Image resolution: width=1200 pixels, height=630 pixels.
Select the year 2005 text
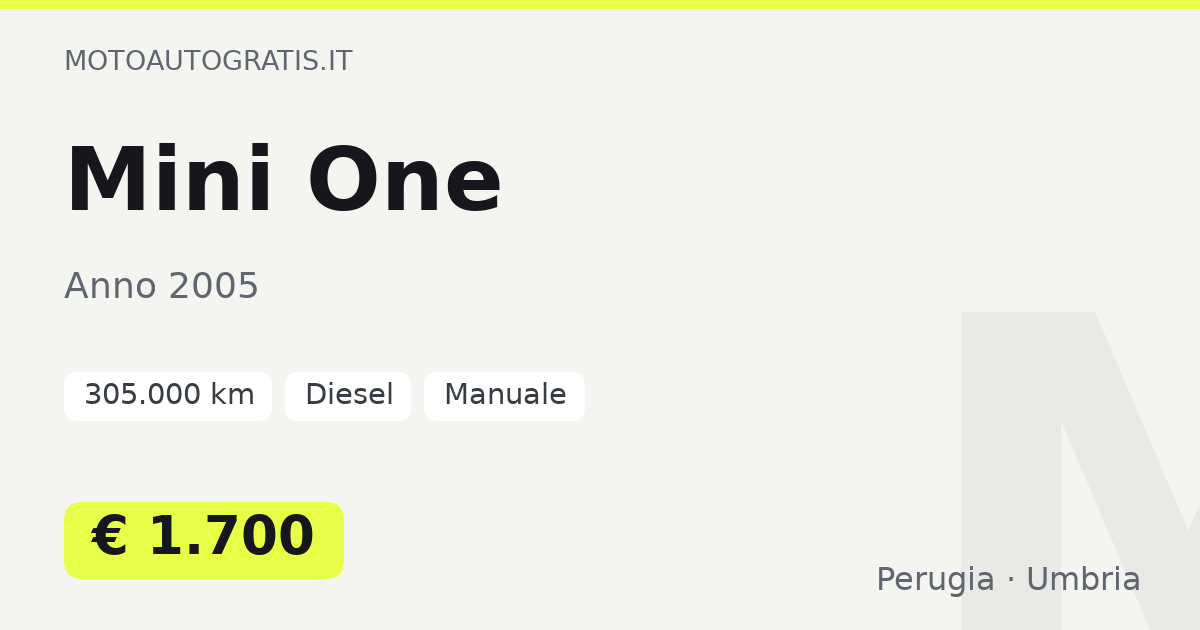(213, 287)
